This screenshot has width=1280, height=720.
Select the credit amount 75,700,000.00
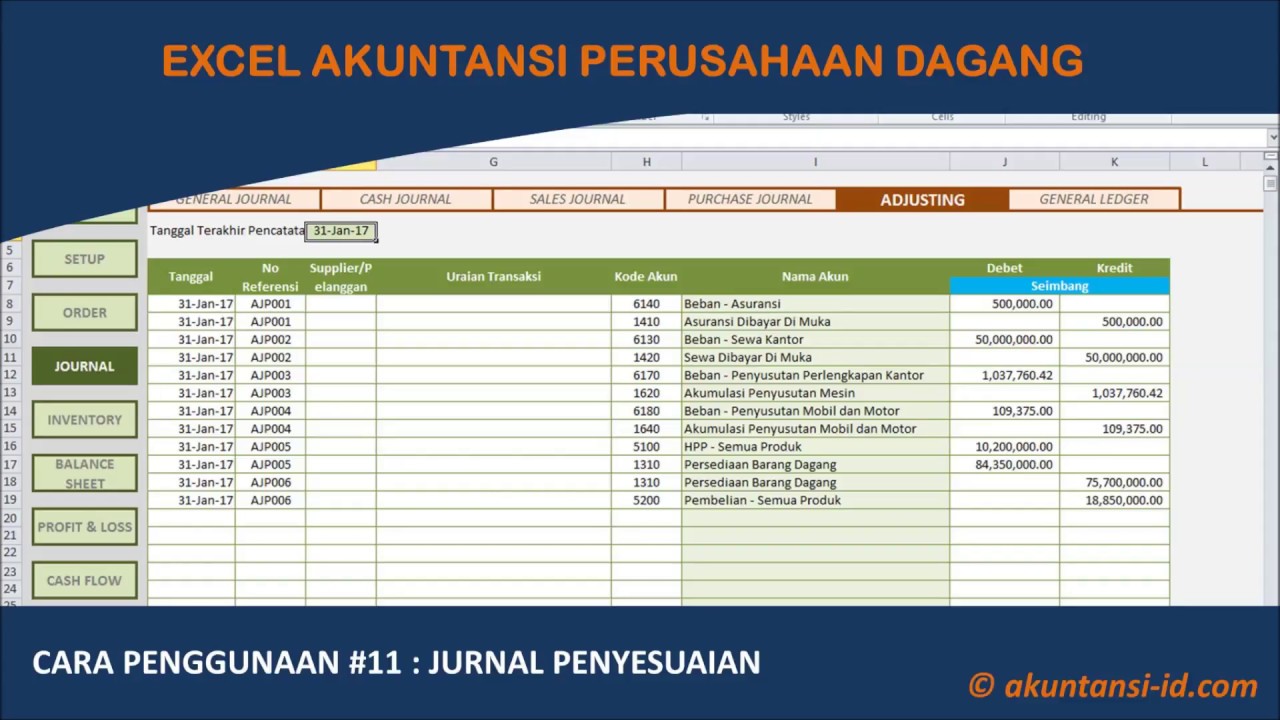coord(1114,482)
